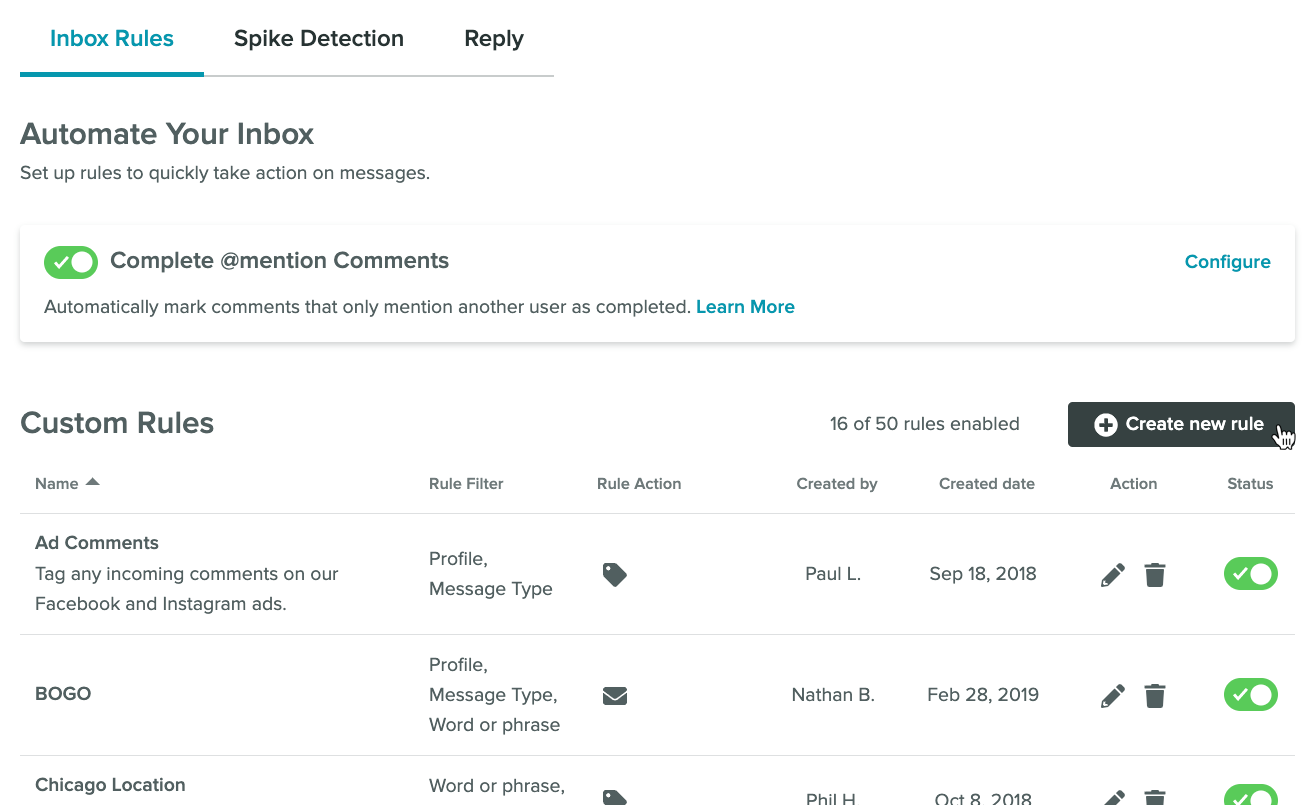Click Configure for @mention comments
The image size is (1310, 805).
coord(1227,261)
